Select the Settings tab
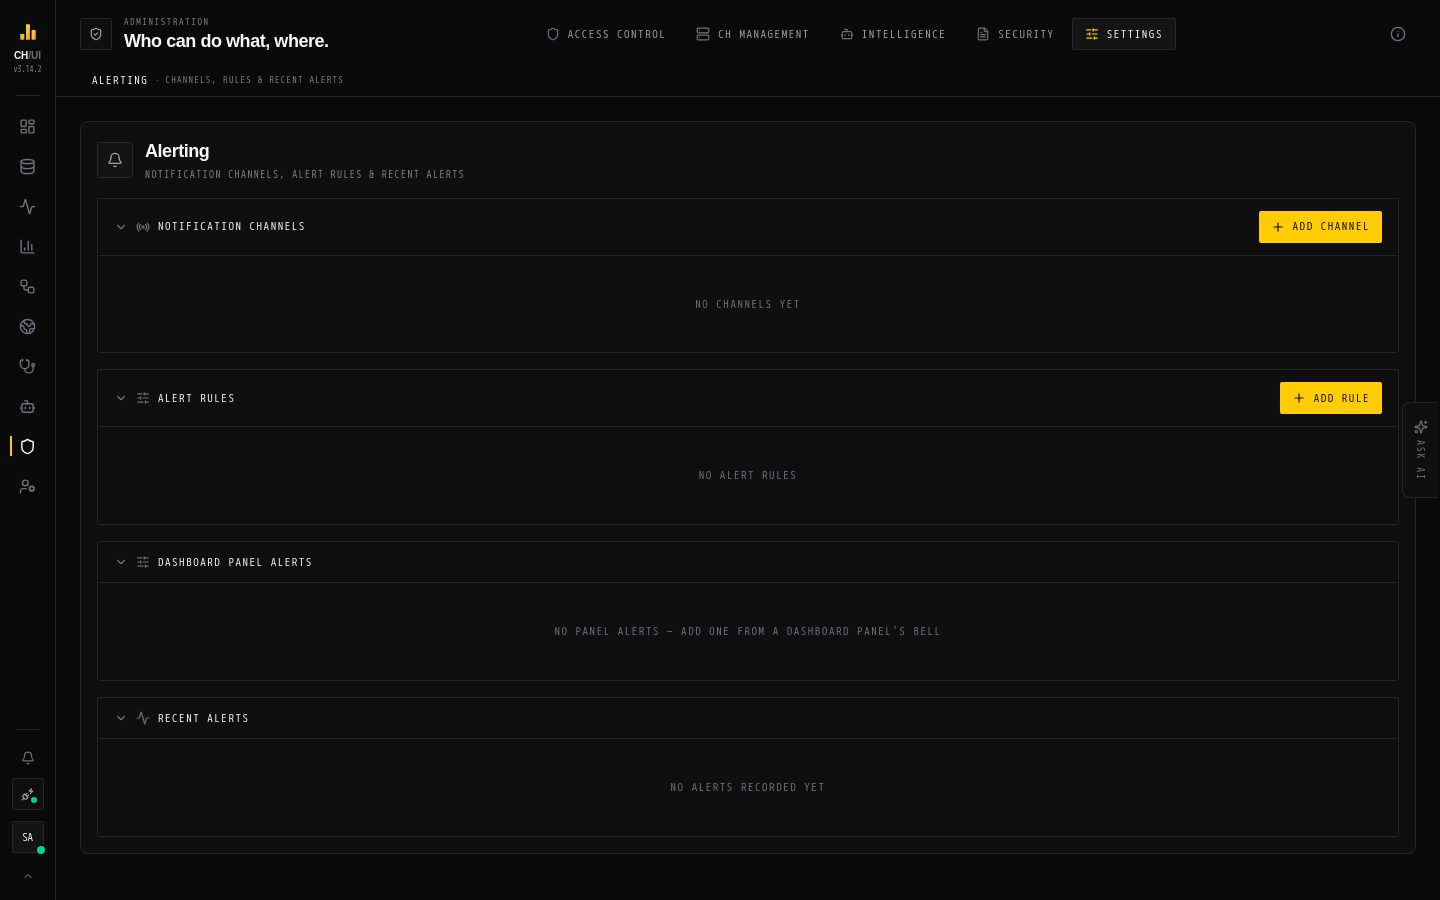 pyautogui.click(x=1124, y=34)
